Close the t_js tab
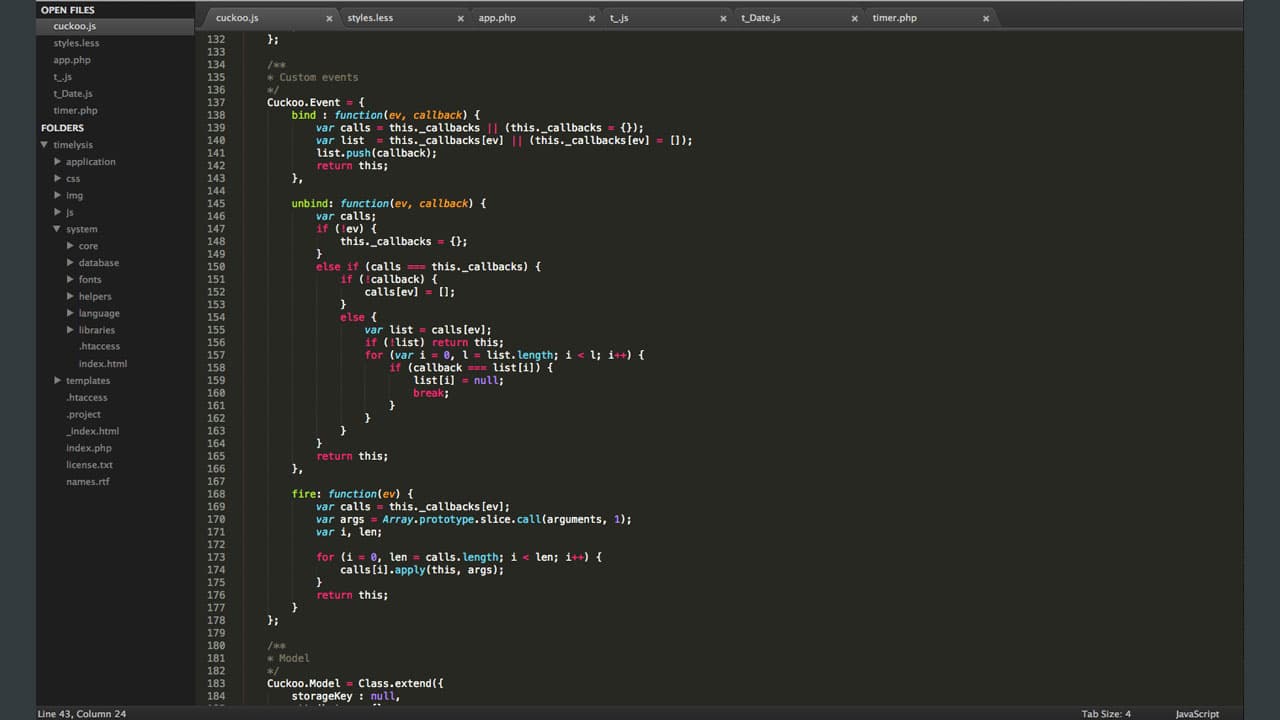 coord(723,17)
